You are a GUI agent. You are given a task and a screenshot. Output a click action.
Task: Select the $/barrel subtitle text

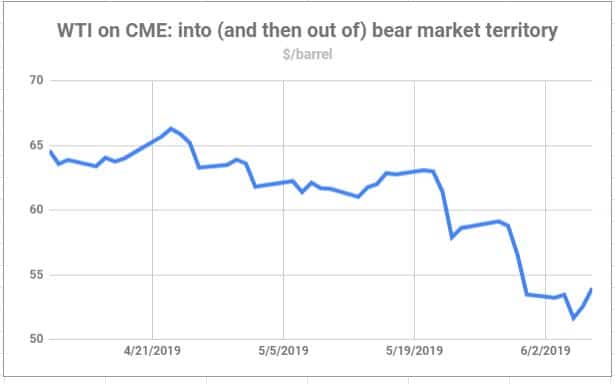(308, 54)
